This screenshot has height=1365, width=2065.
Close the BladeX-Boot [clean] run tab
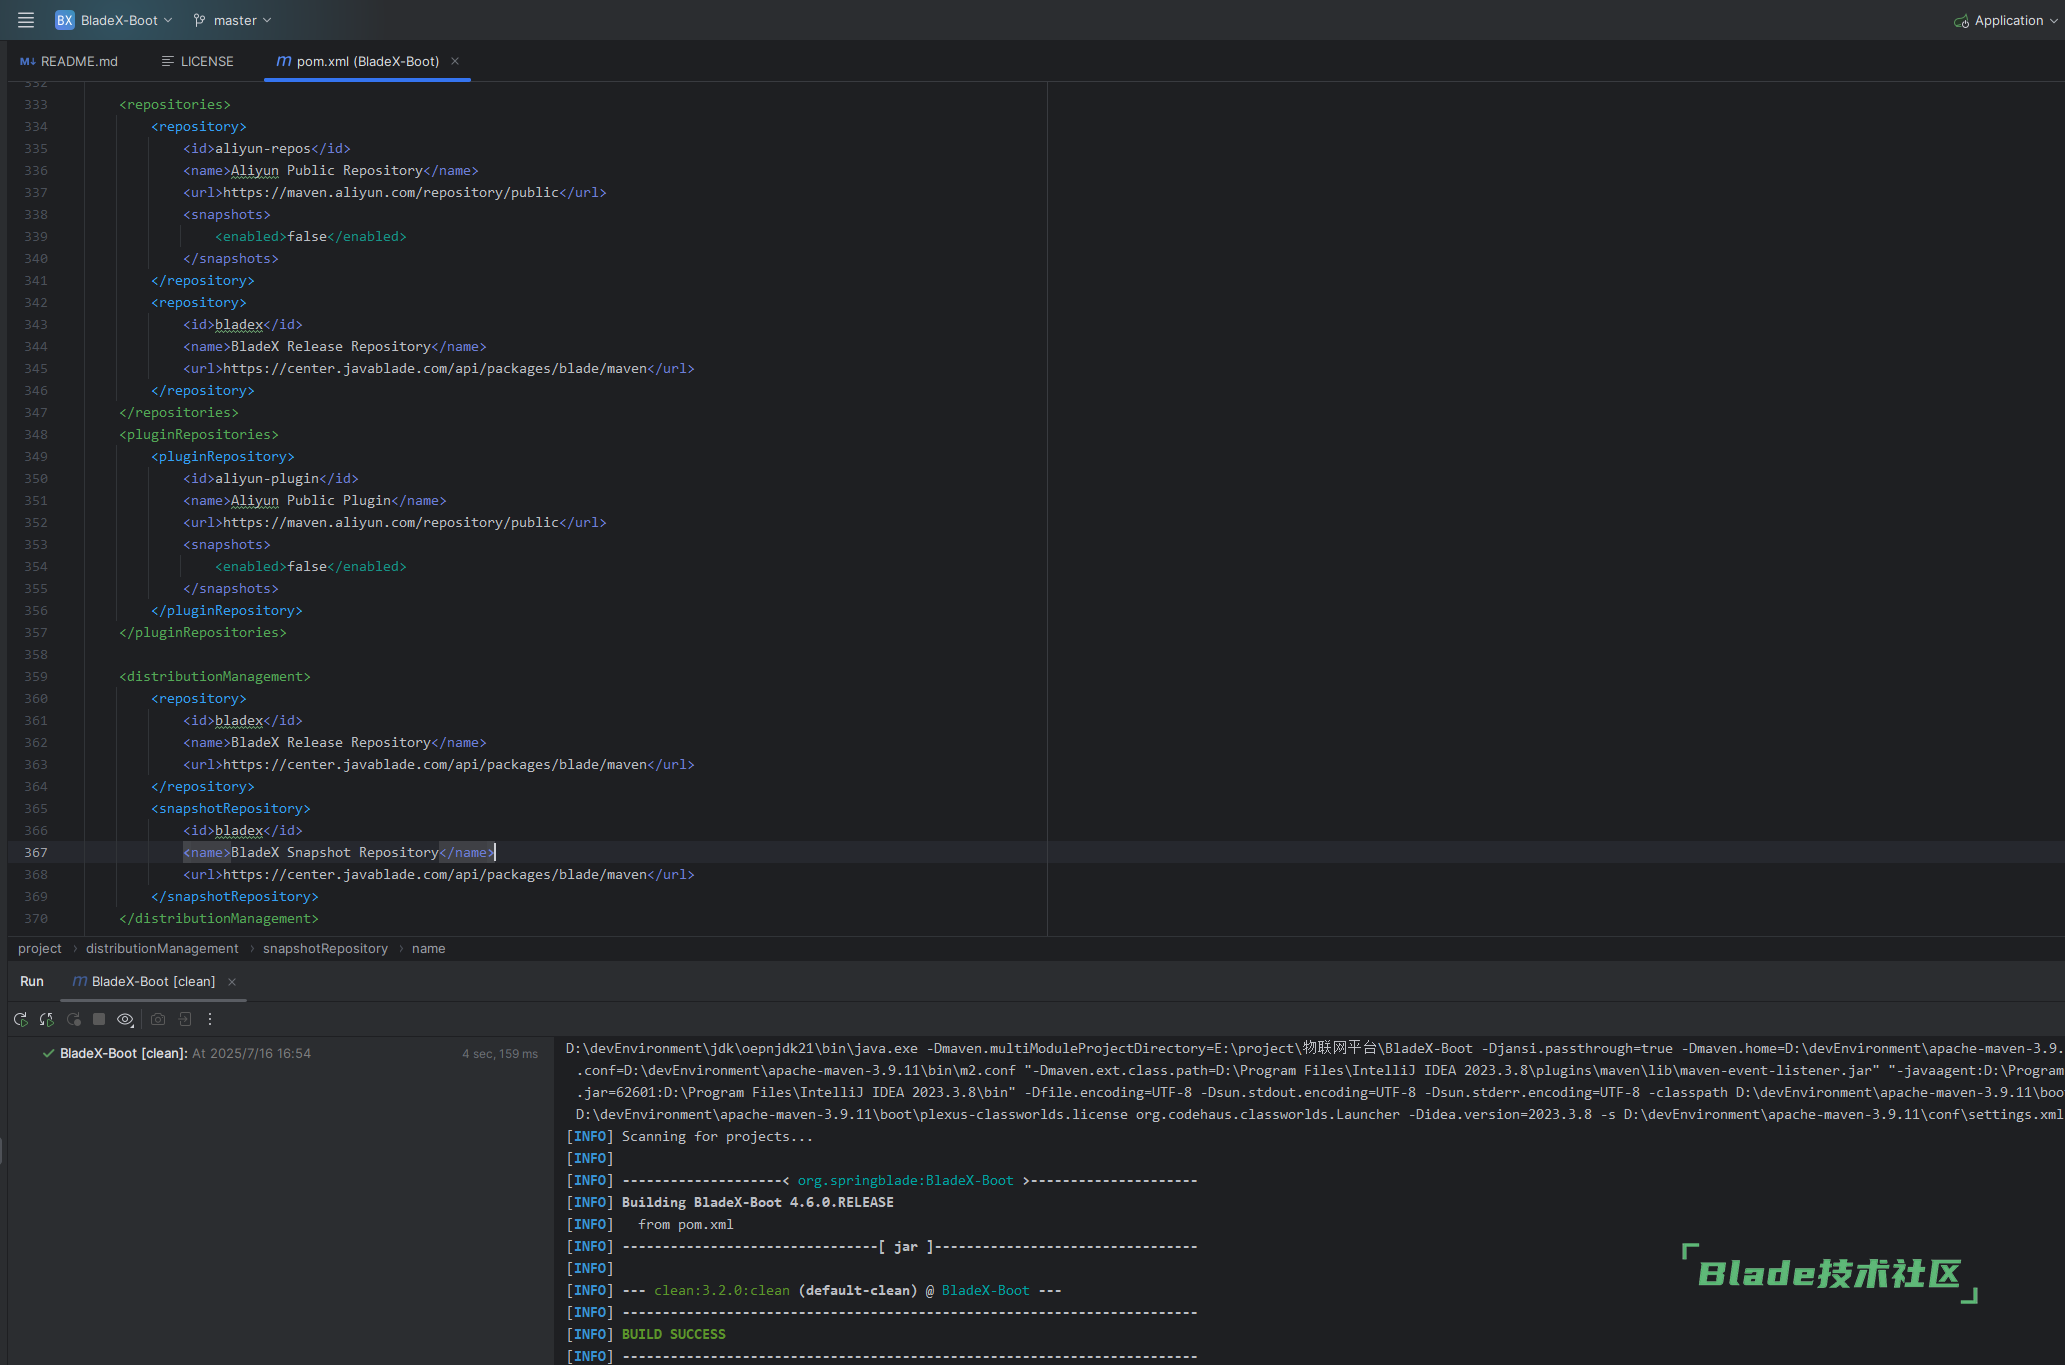coord(232,982)
